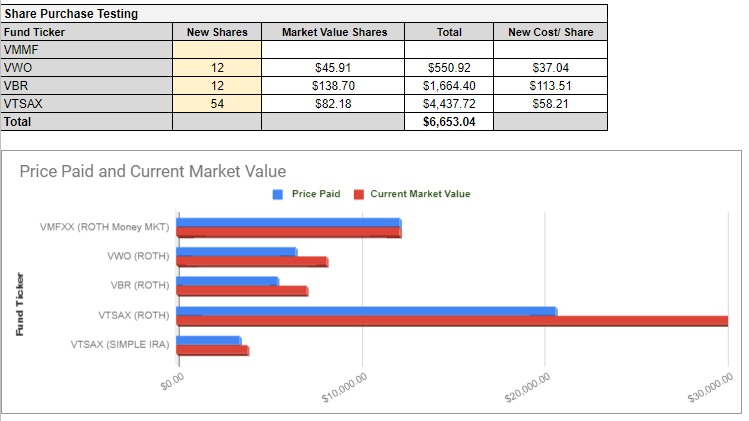The image size is (749, 421).
Task: Click the blue VMFXX Price Paid bar
Action: (x=288, y=223)
